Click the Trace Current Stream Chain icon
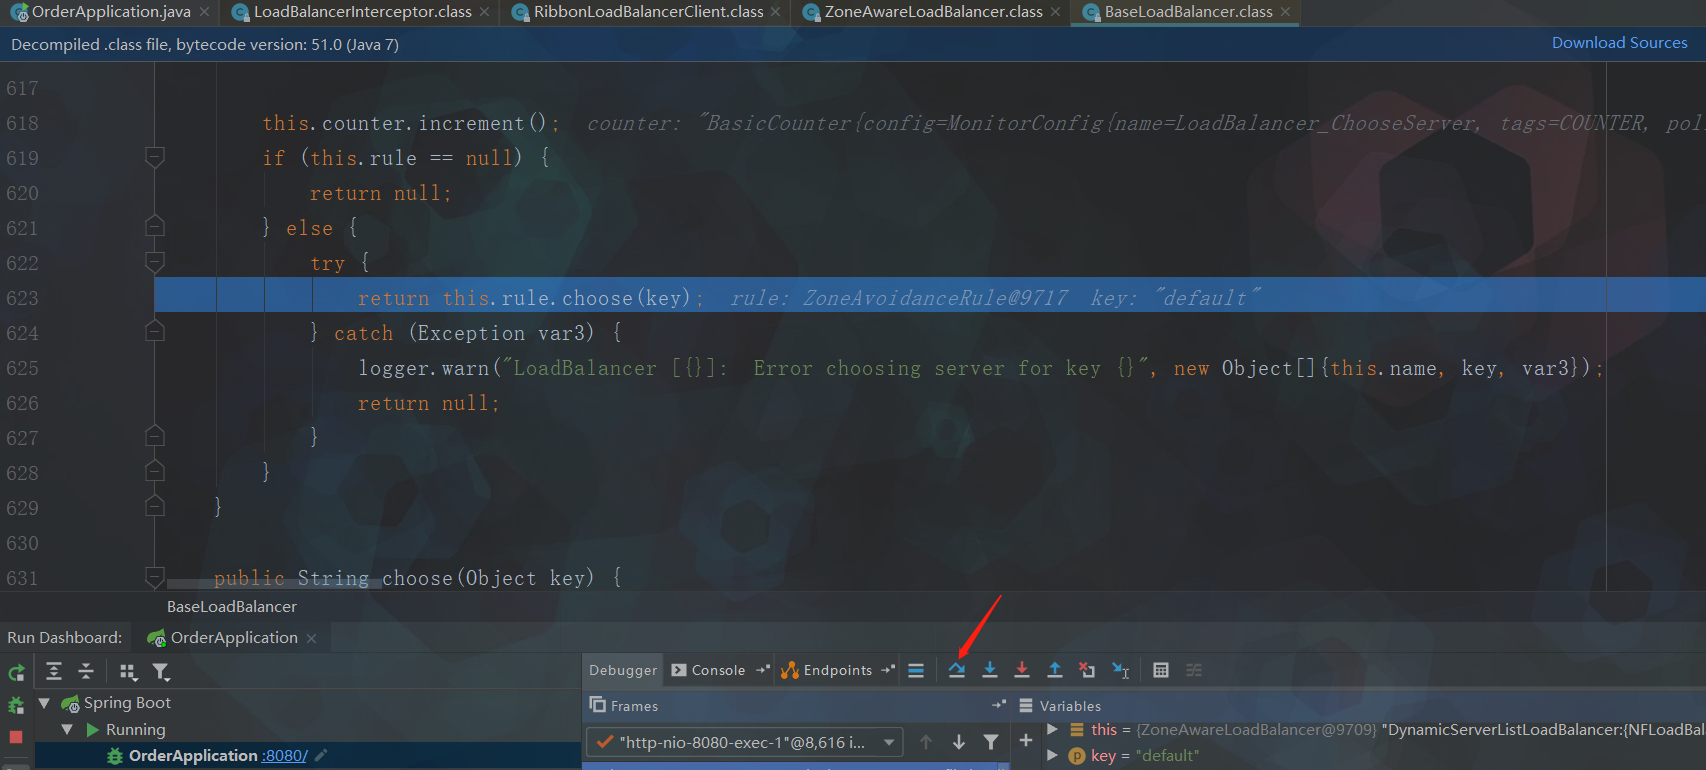This screenshot has width=1706, height=770. [x=1194, y=670]
